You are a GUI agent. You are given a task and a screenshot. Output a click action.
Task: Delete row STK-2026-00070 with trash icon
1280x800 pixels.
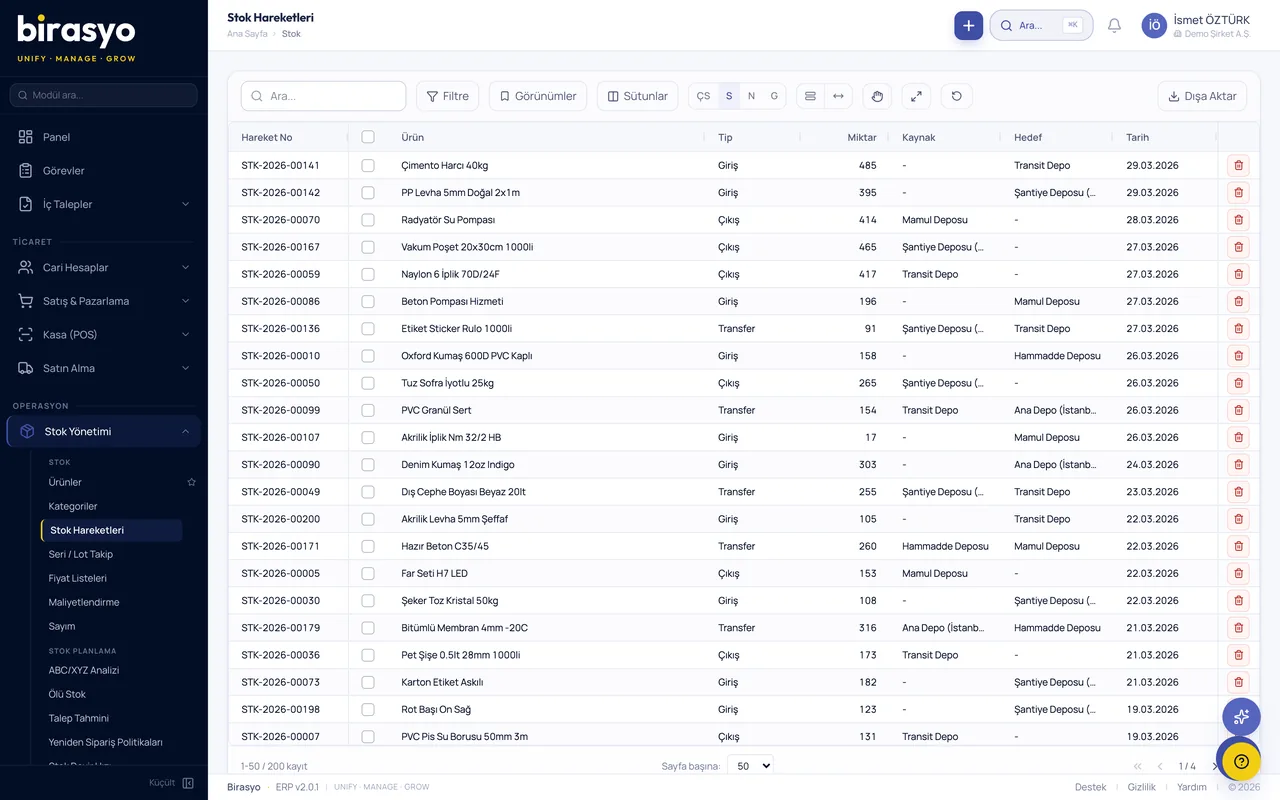tap(1238, 220)
